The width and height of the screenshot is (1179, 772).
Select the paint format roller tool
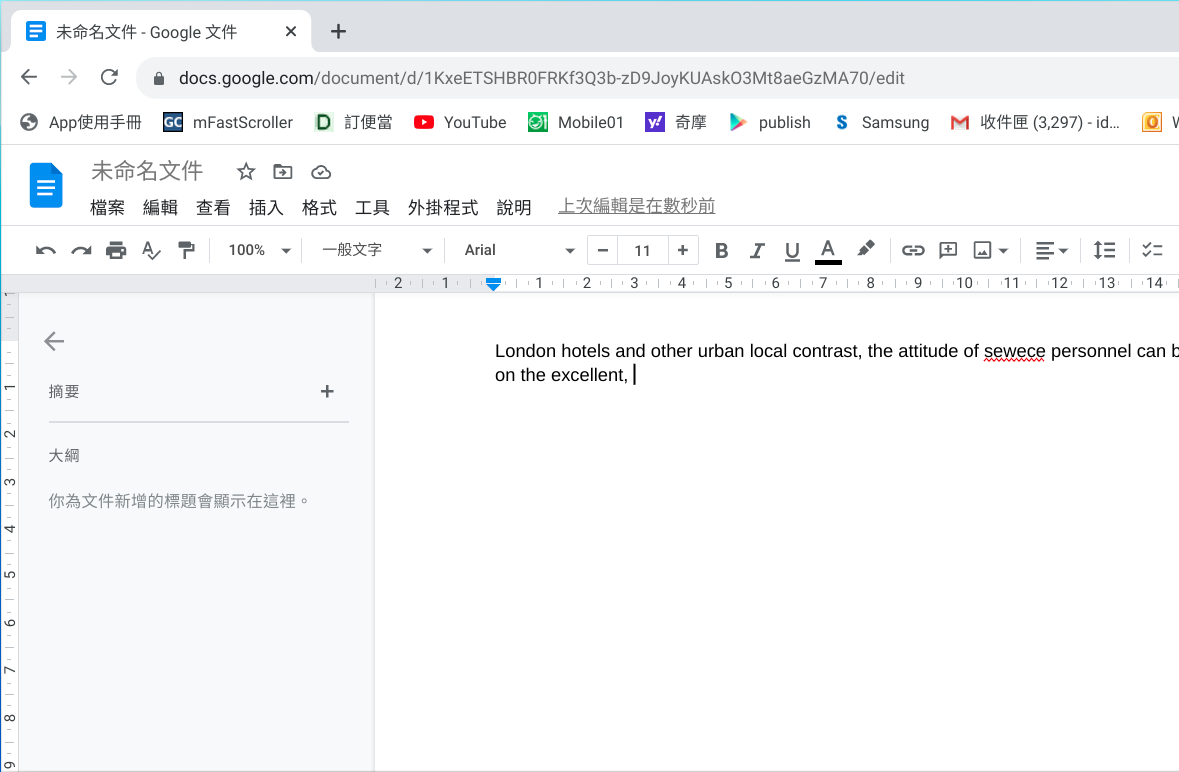pyautogui.click(x=186, y=250)
